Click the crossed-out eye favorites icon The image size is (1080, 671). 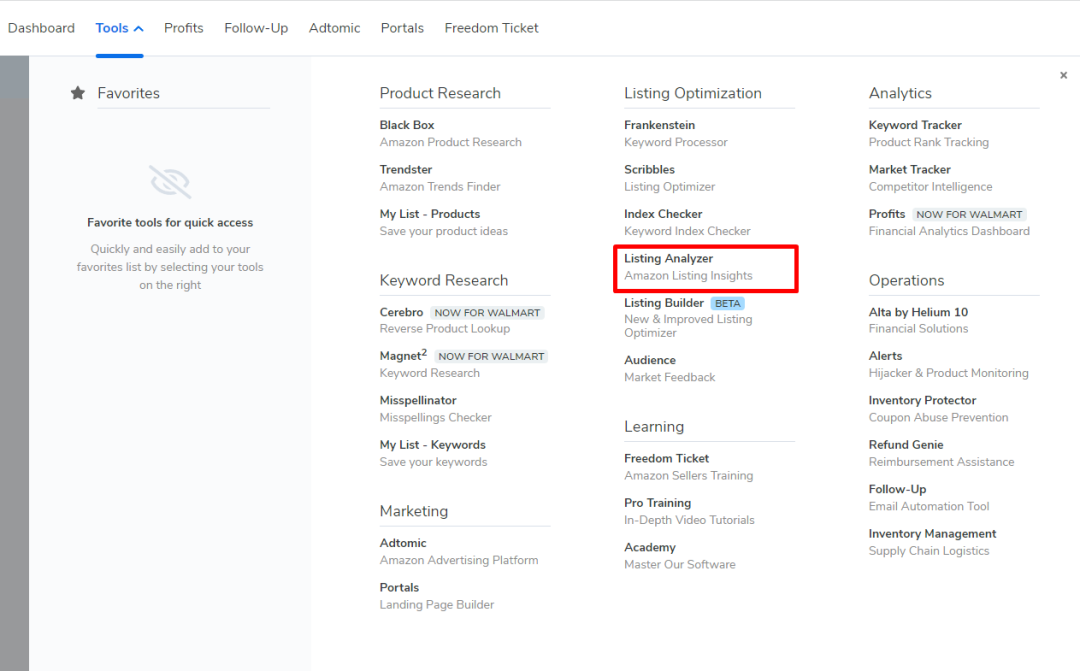(x=170, y=183)
